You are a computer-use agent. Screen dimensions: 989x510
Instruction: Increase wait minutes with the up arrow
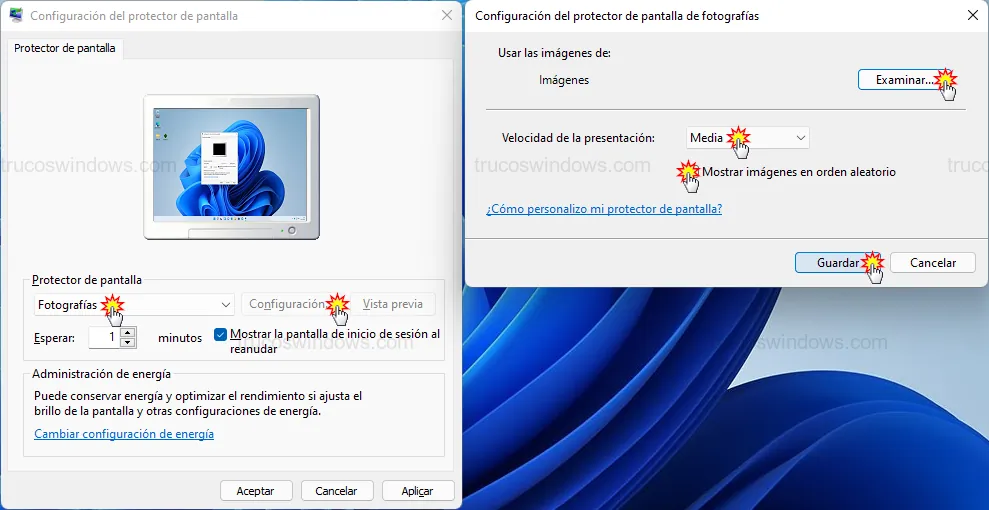127,333
